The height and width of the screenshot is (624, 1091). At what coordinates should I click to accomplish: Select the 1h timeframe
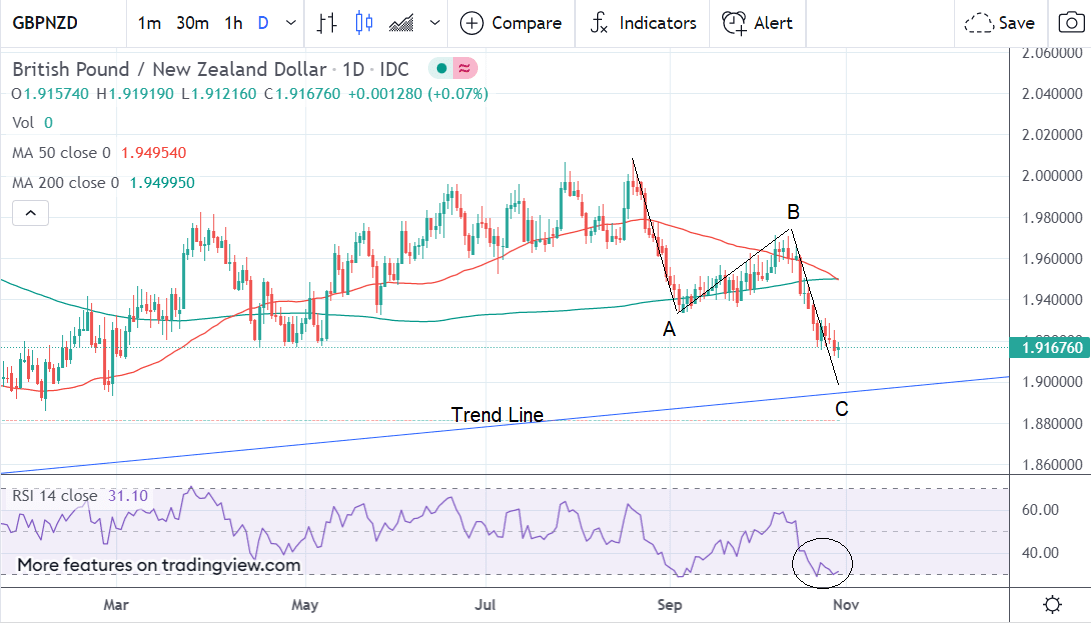[x=233, y=23]
